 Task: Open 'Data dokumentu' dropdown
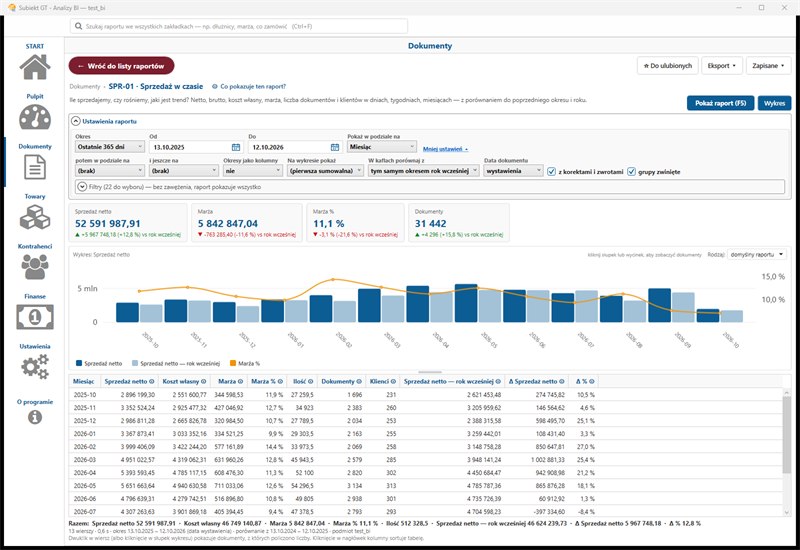point(513,171)
